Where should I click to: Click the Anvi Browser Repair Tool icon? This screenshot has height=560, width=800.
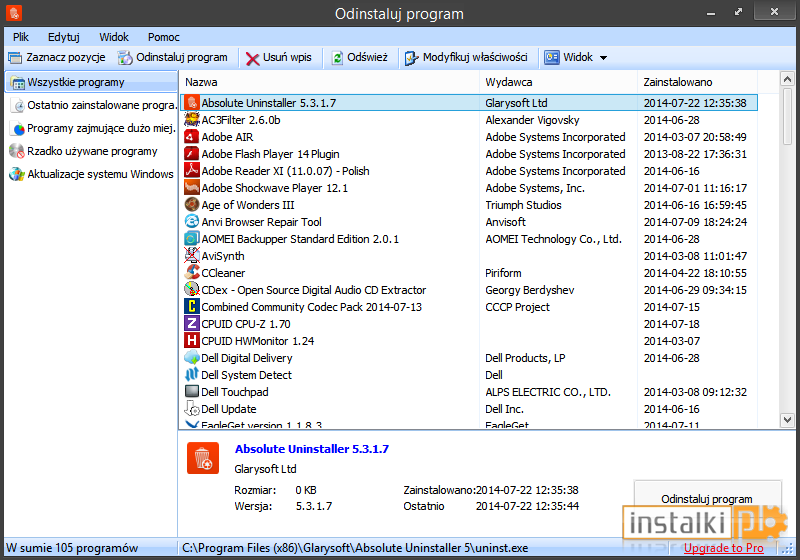pyautogui.click(x=191, y=221)
